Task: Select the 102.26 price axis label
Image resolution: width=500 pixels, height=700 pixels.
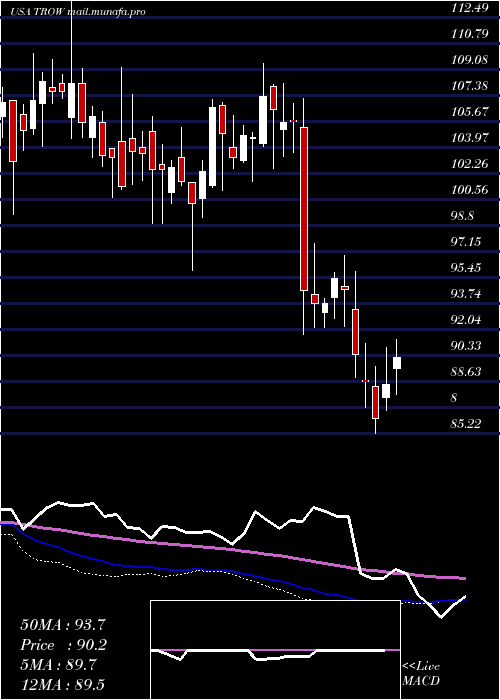Action: [469, 163]
